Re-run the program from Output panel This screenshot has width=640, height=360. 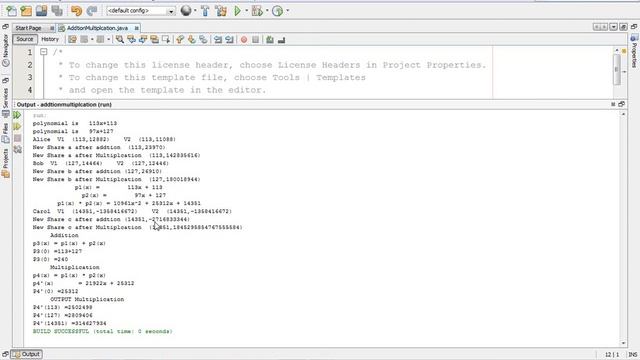click(x=17, y=116)
